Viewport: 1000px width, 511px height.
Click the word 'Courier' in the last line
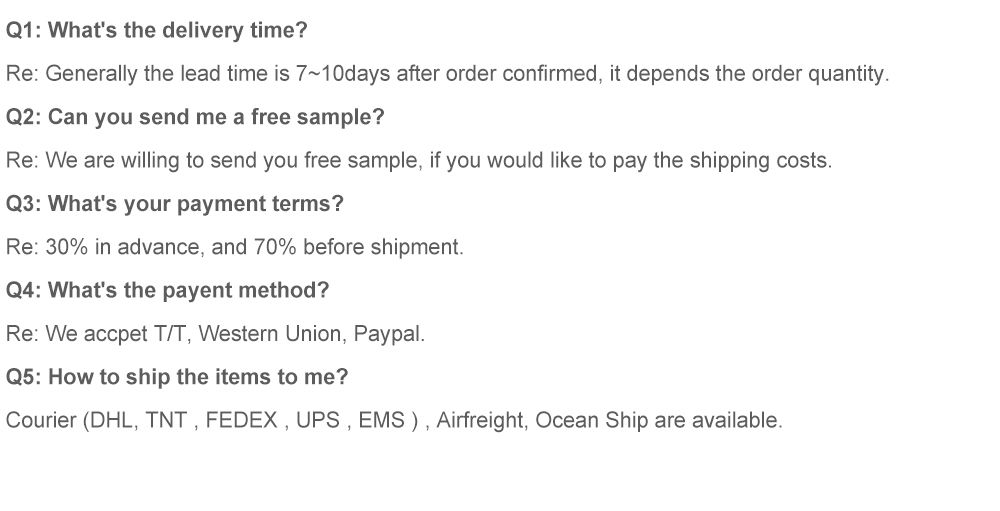(41, 421)
